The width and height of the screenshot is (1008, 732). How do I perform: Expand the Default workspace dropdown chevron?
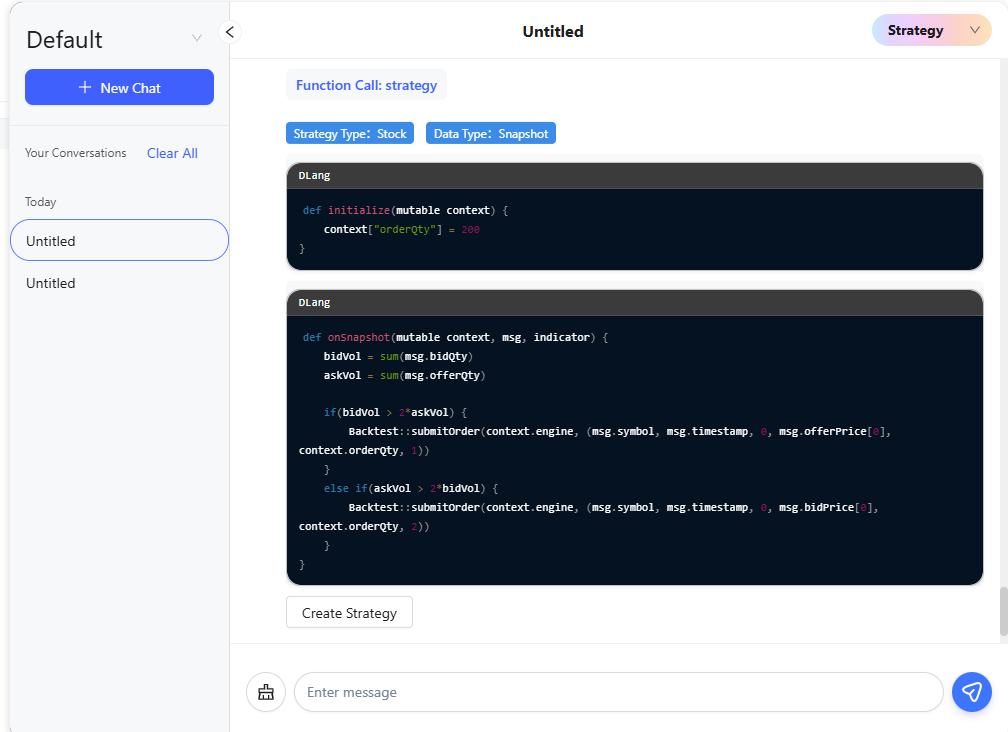pos(197,38)
